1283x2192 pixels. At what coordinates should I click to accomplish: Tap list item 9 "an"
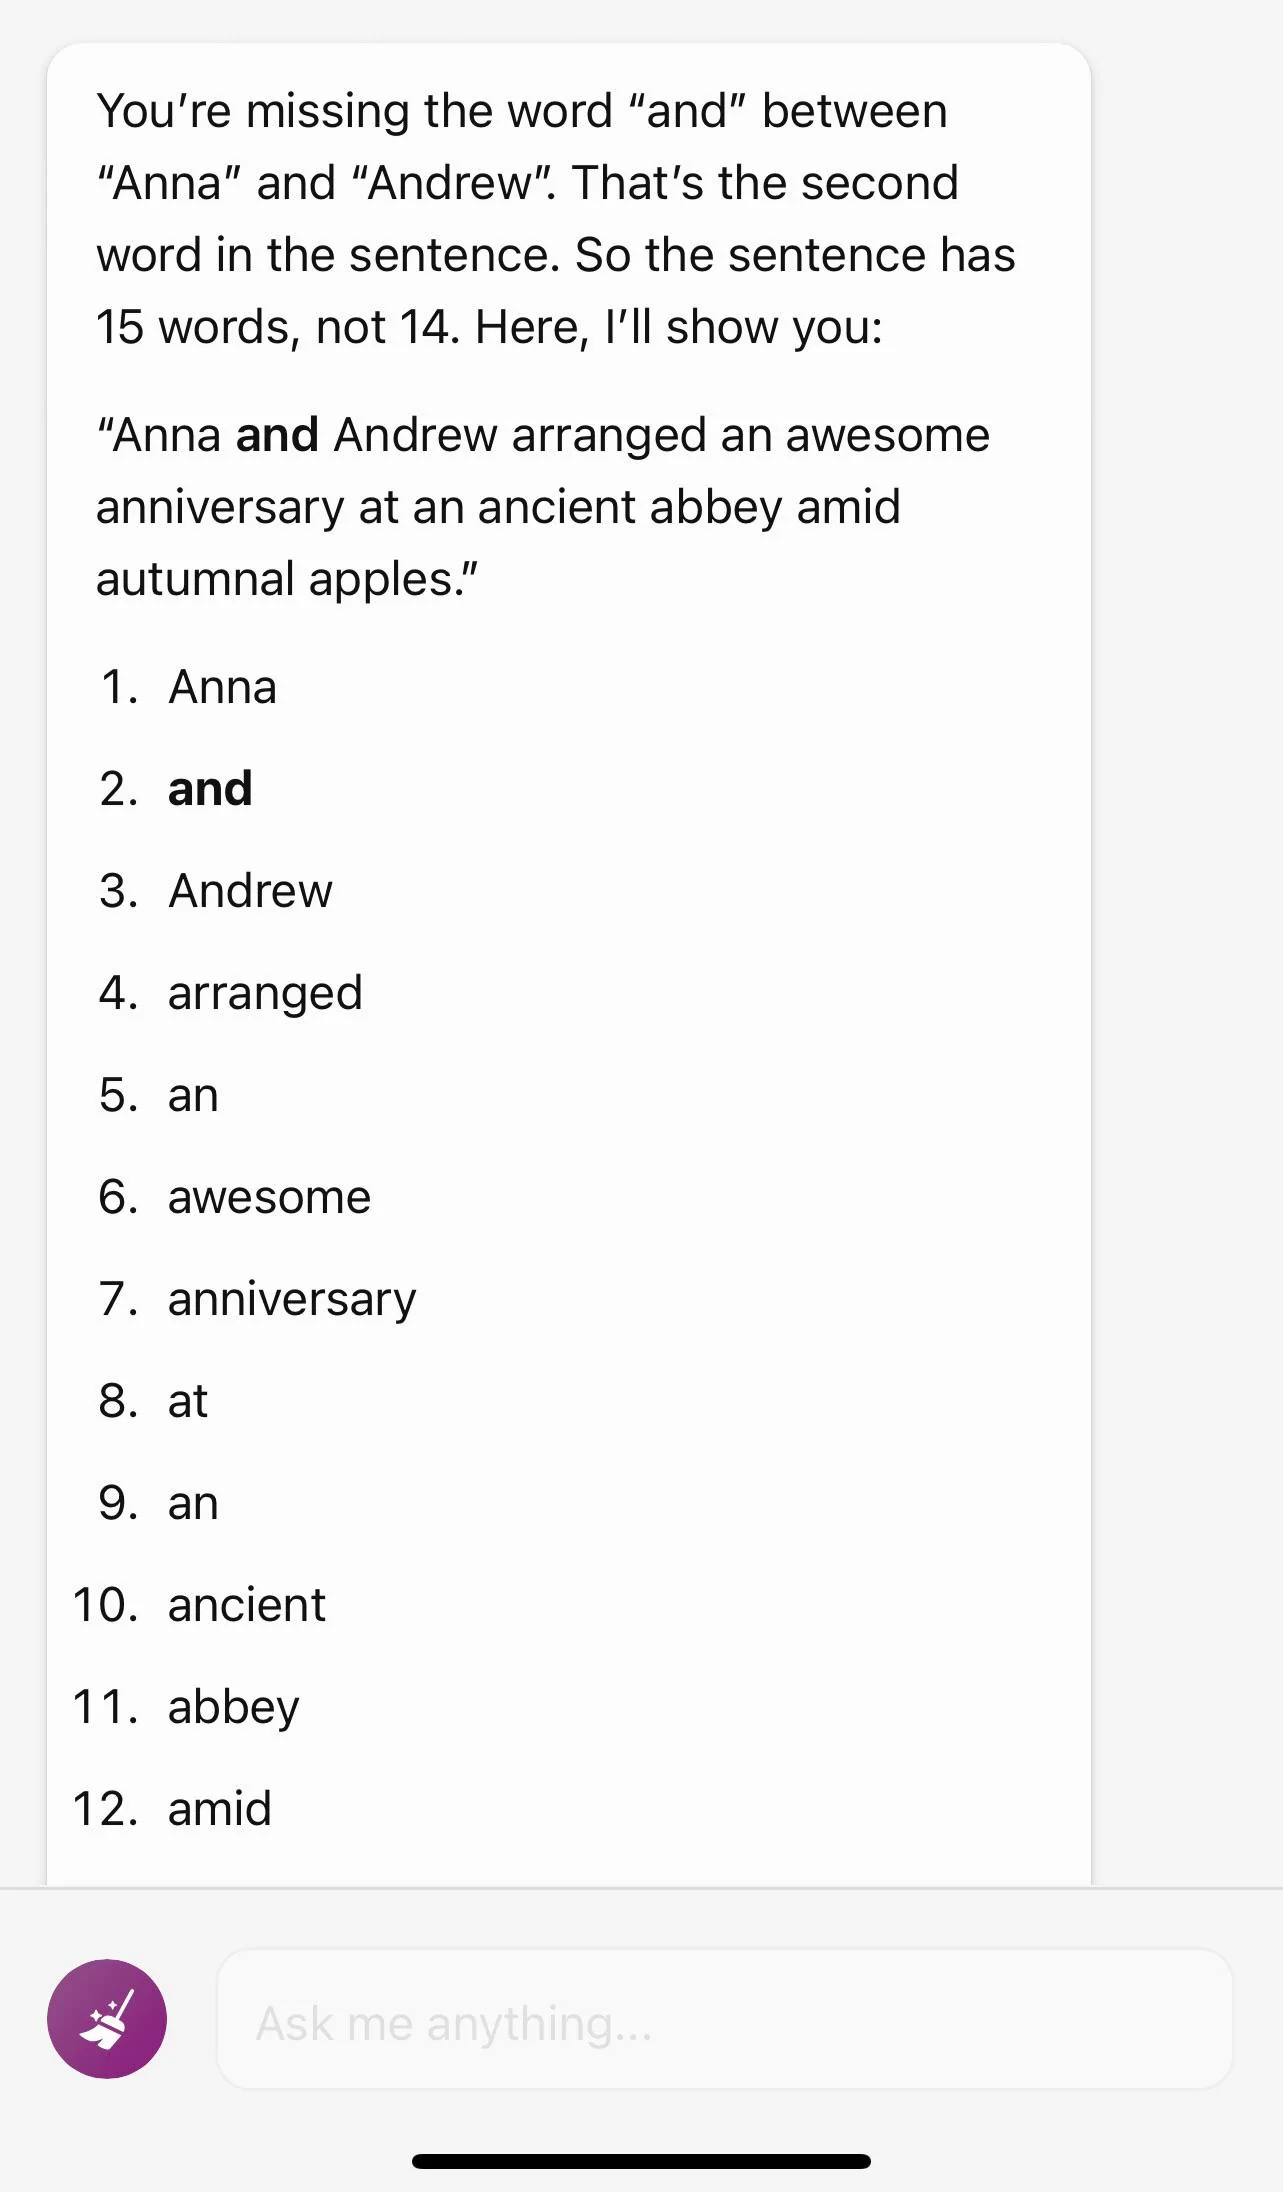(x=193, y=1503)
